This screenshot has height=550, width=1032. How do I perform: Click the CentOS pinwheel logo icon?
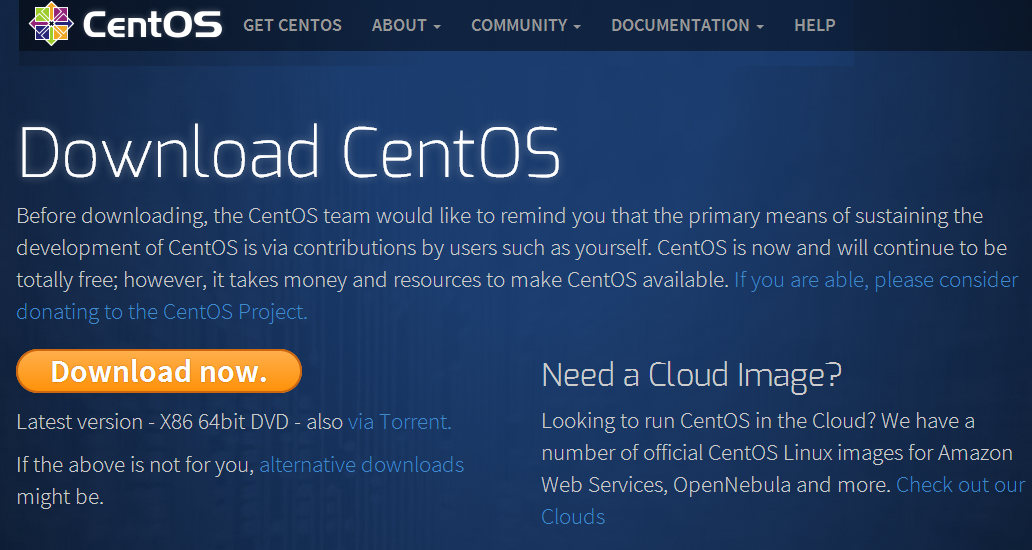pos(51,24)
